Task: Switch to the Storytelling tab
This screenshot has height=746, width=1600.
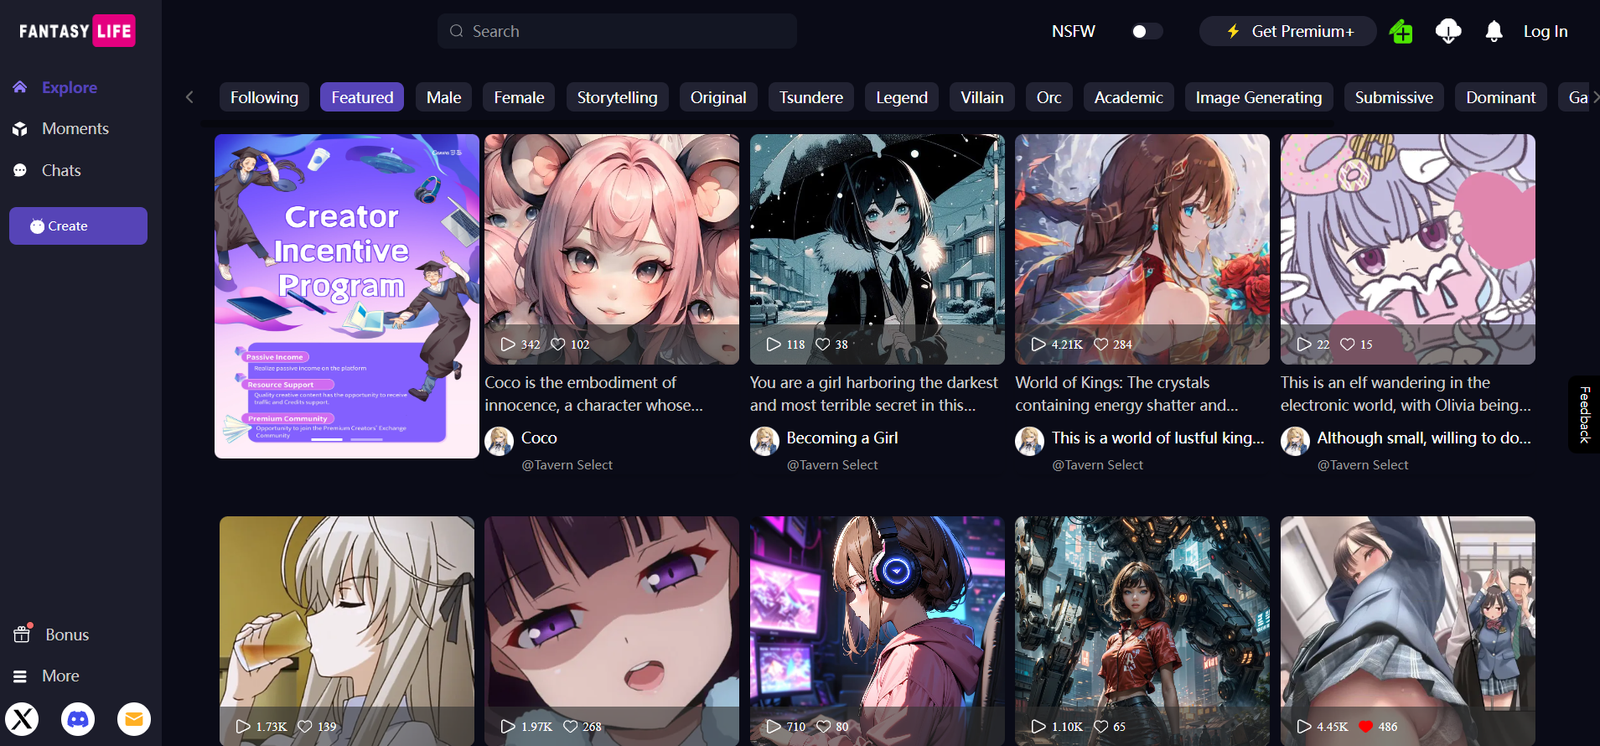Action: [617, 97]
